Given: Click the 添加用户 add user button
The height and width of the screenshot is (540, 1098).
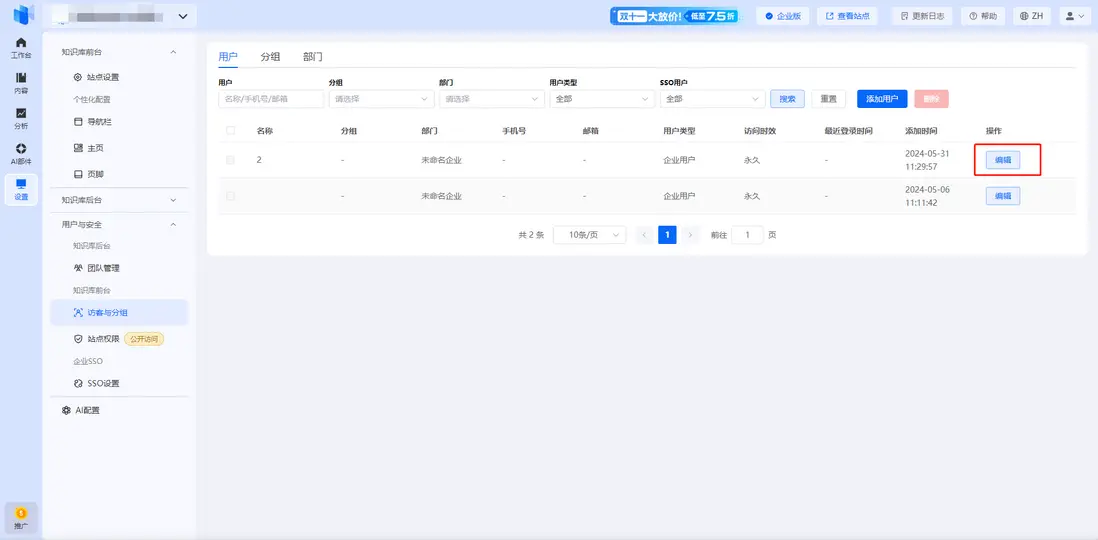Looking at the screenshot, I should [882, 99].
